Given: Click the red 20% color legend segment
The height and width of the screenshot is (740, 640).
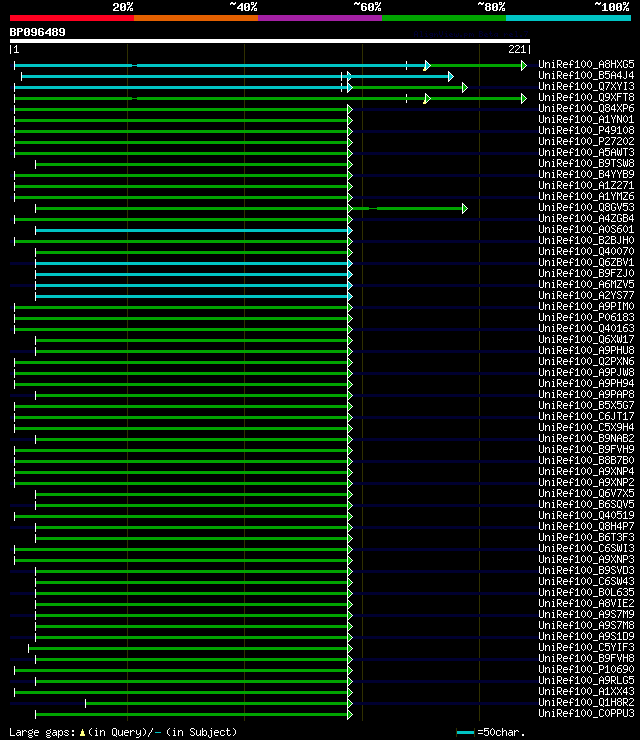Looking at the screenshot, I should [x=72, y=18].
